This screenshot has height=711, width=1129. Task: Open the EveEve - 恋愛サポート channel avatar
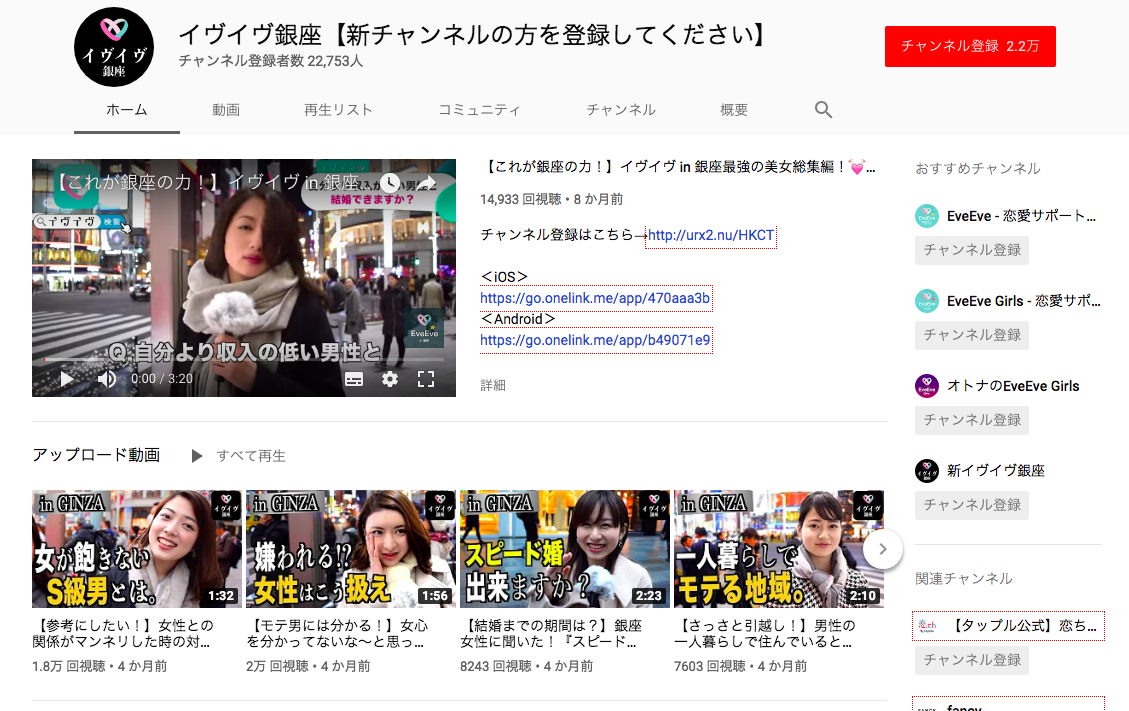(927, 216)
